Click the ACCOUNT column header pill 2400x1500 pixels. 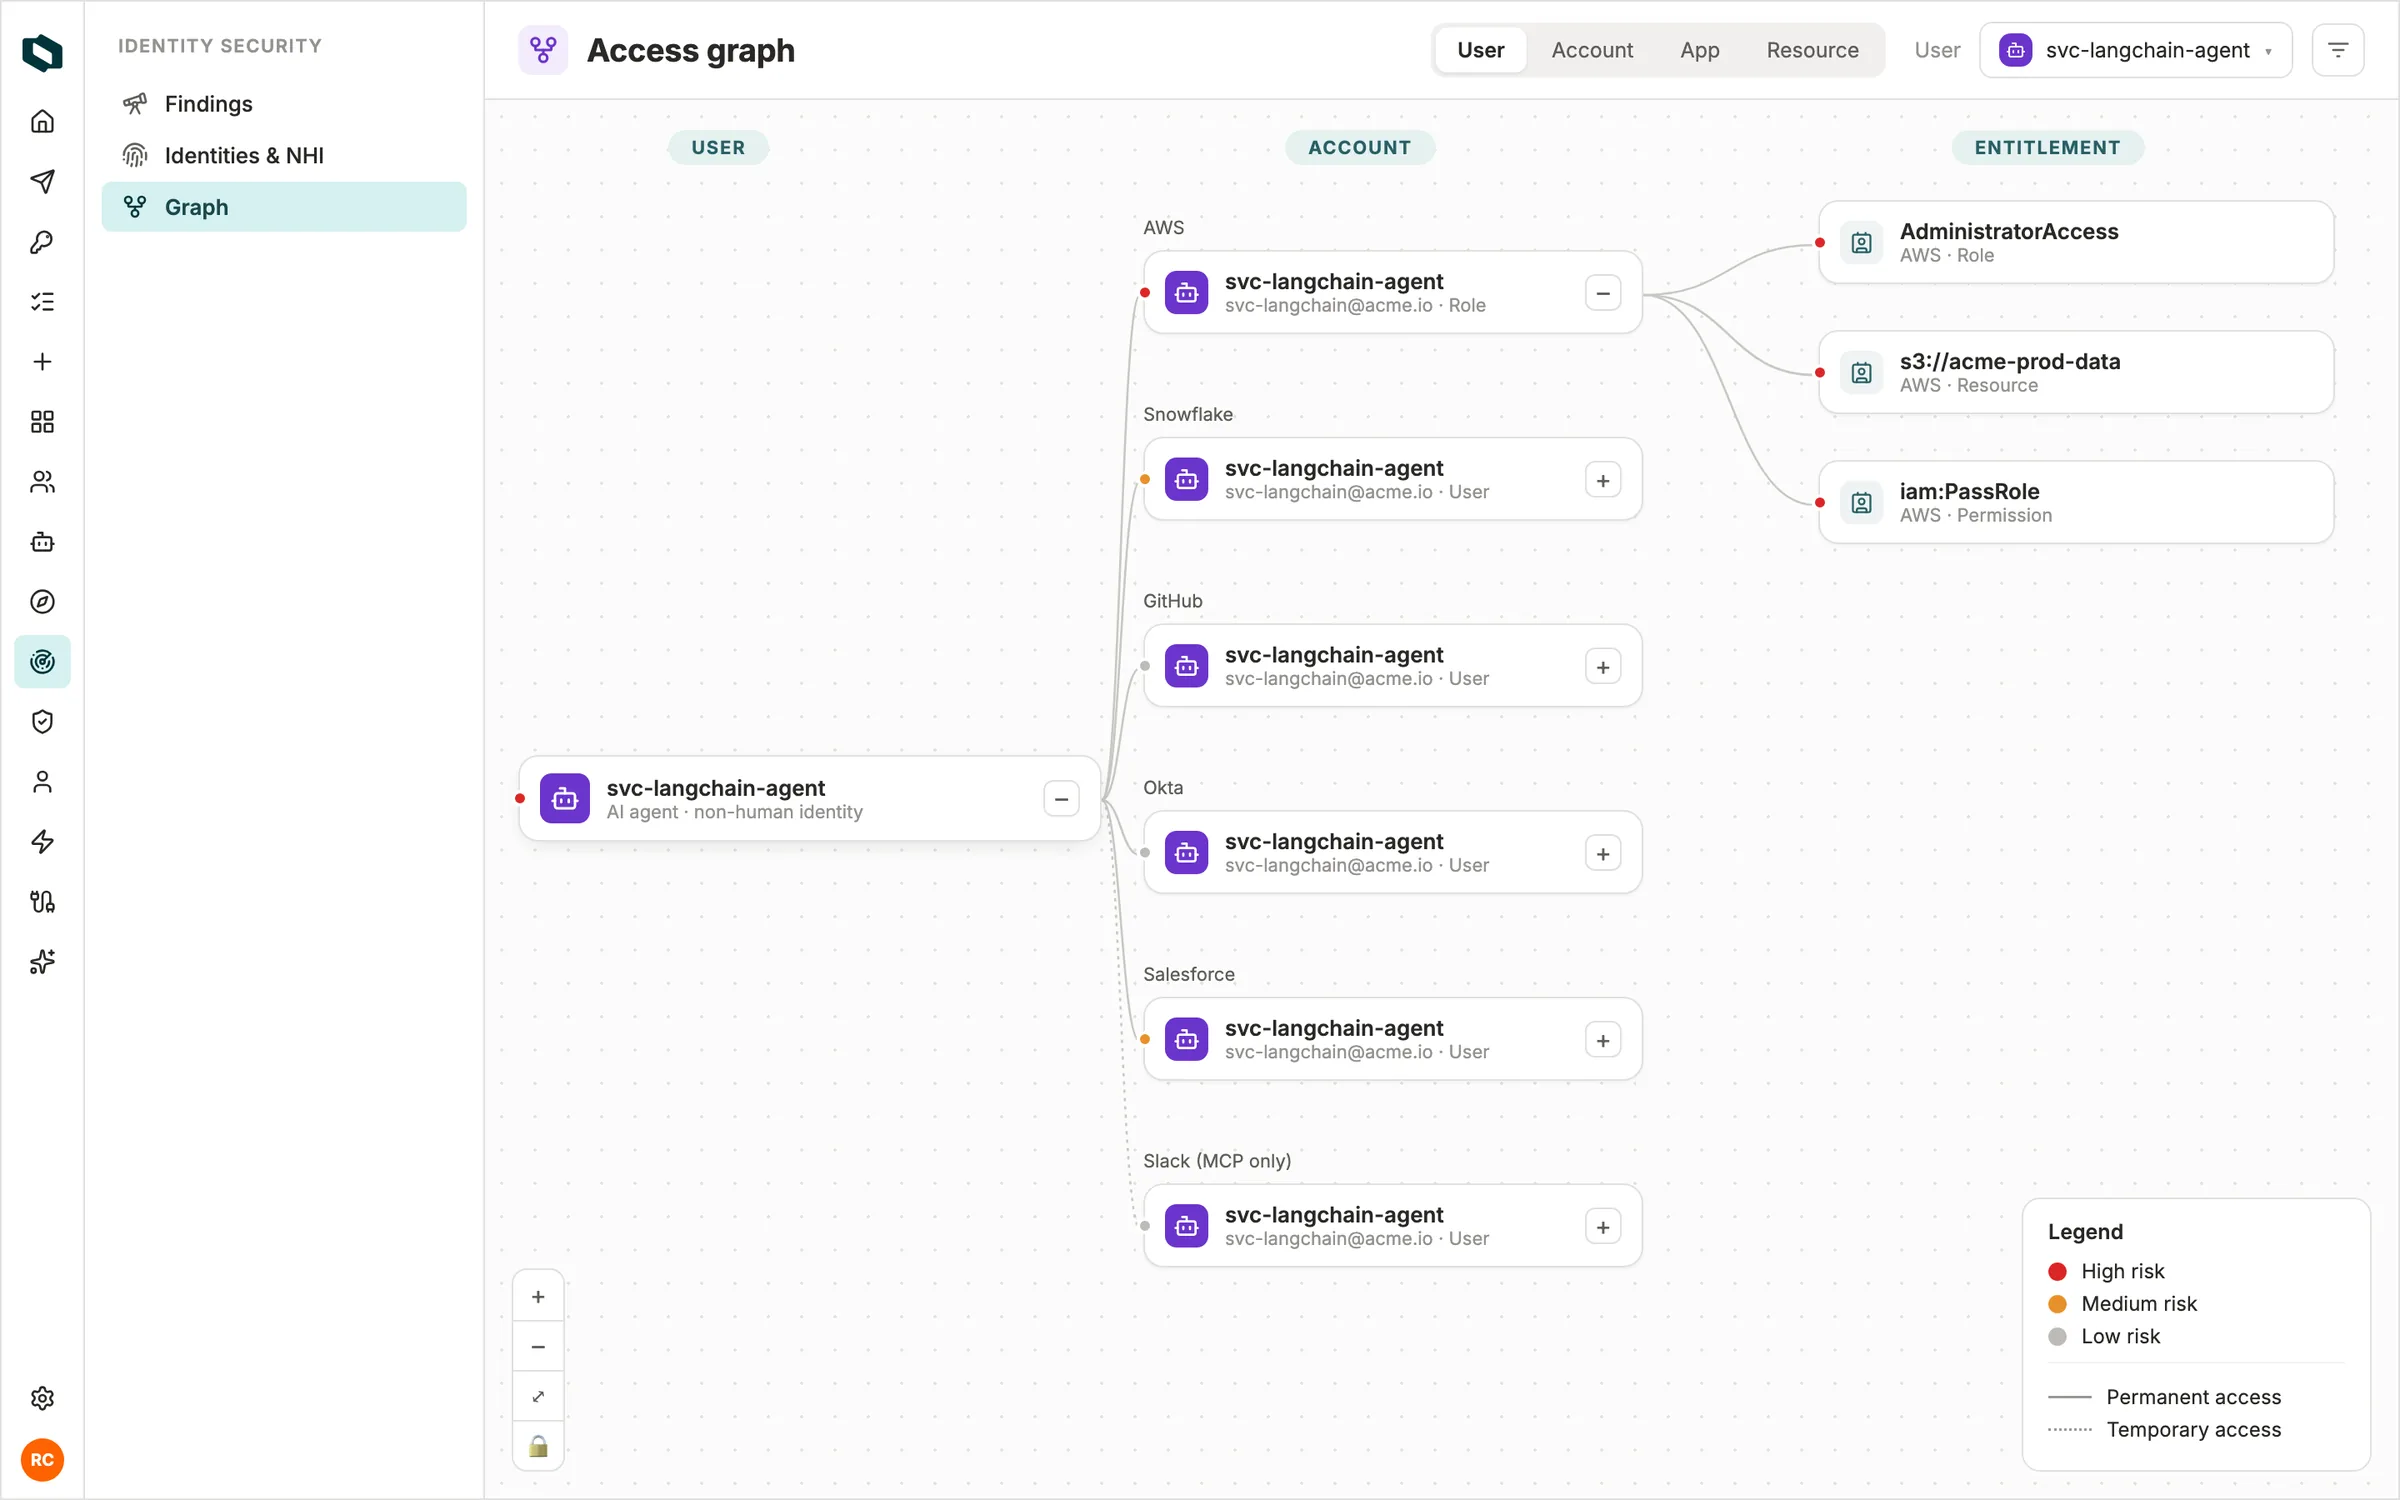point(1360,147)
